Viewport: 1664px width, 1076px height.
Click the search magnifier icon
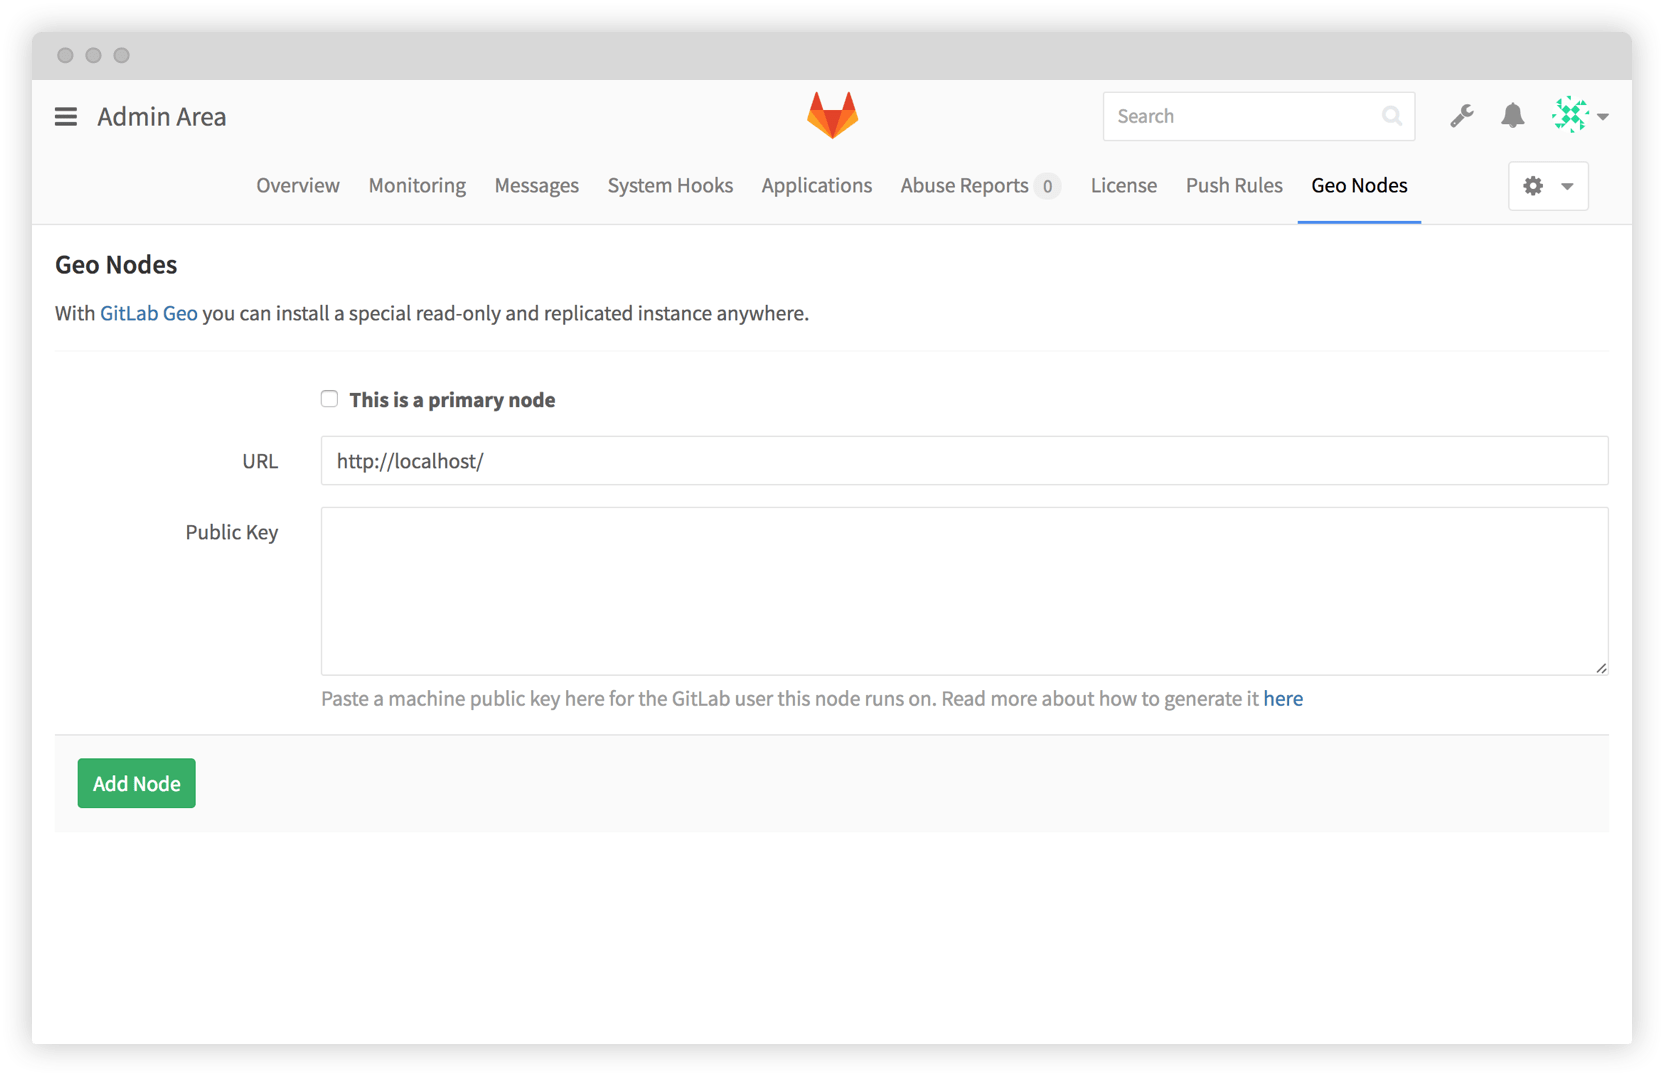pos(1392,116)
